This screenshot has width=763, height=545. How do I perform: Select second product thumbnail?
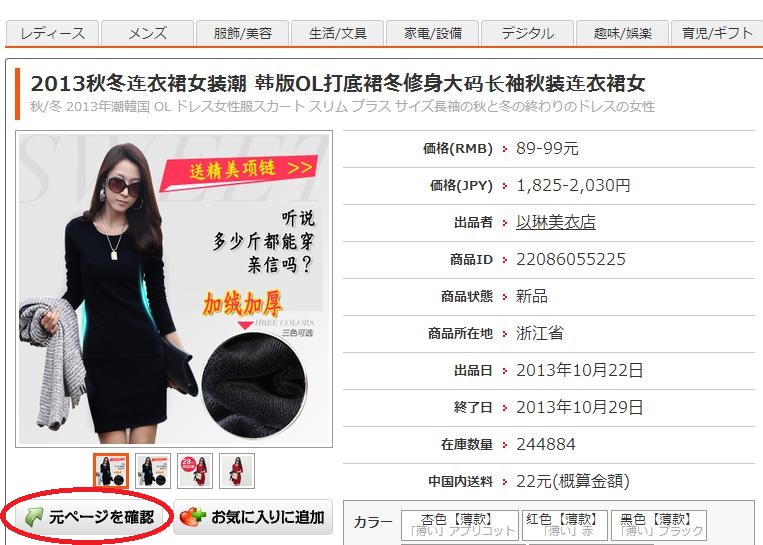(153, 471)
